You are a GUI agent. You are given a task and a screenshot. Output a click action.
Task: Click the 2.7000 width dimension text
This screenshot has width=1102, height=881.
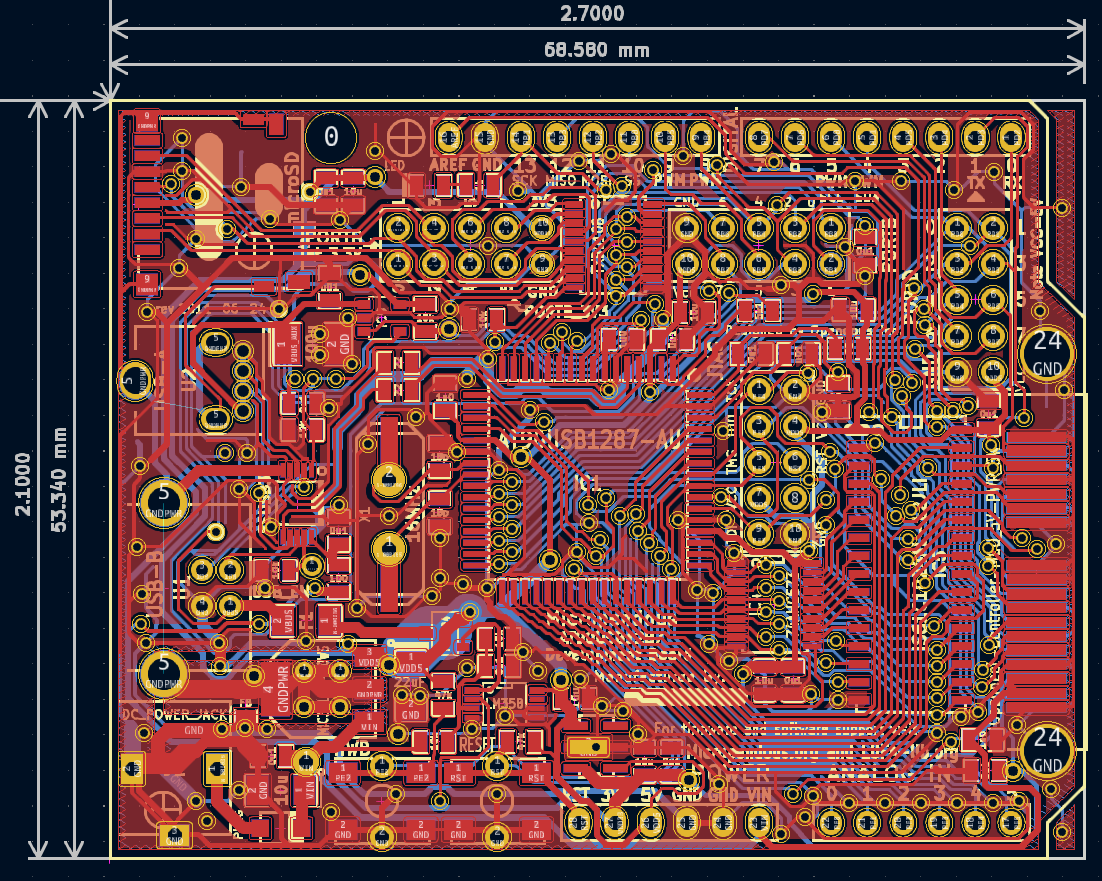[x=592, y=13]
